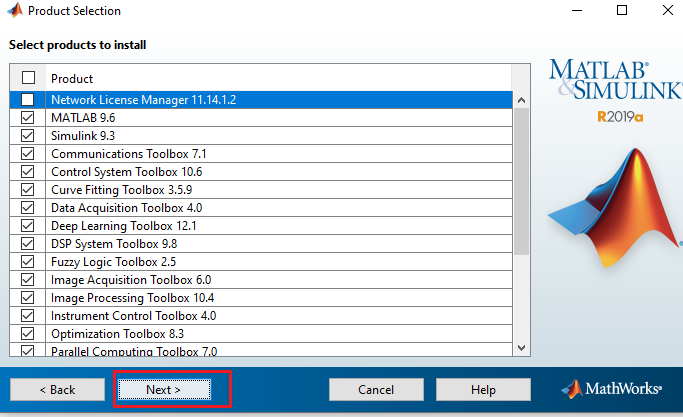The height and width of the screenshot is (417, 683).
Task: Check the Network License Manager 11.14.1.2 checkbox
Action: click(x=28, y=100)
